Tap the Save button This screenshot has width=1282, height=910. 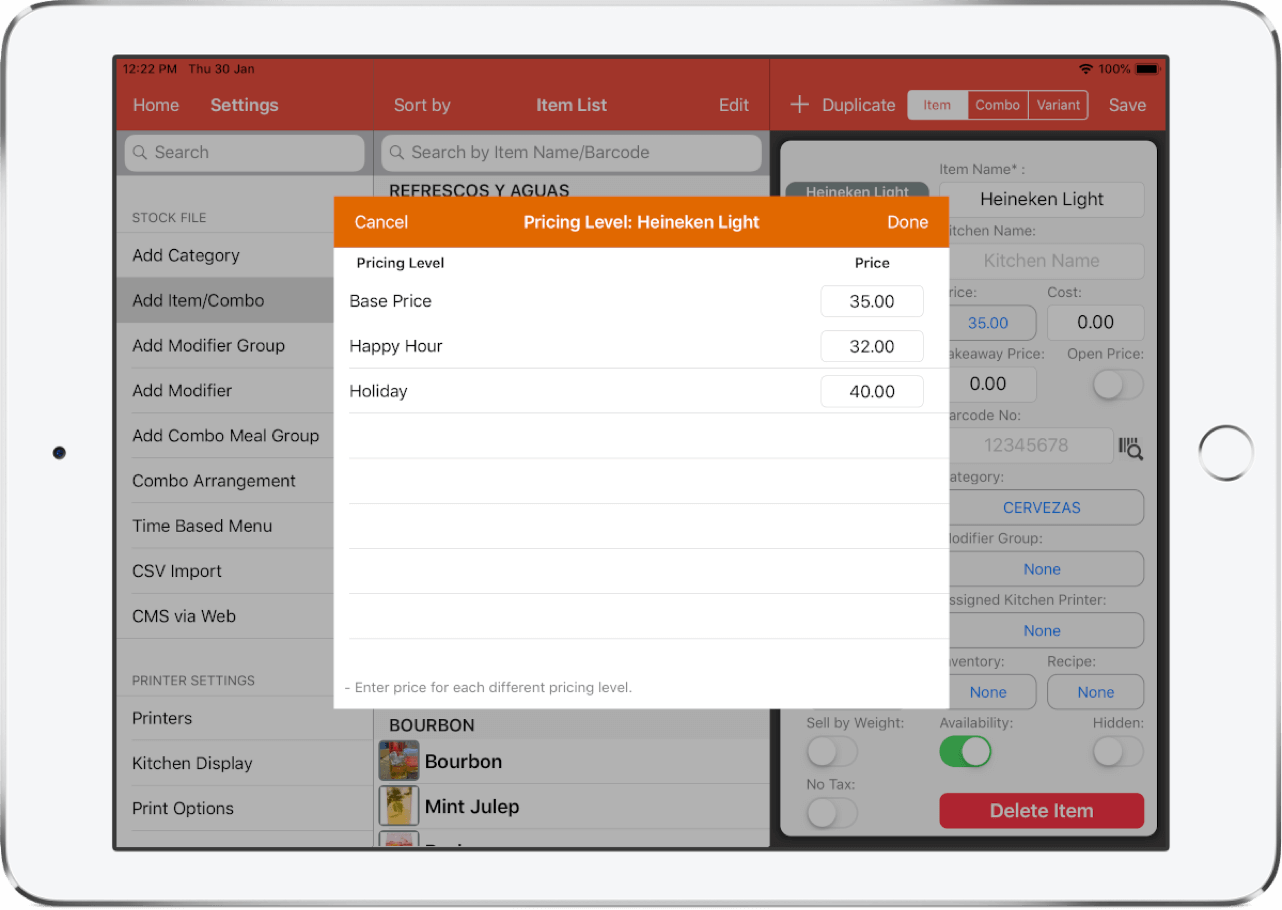tap(1127, 105)
